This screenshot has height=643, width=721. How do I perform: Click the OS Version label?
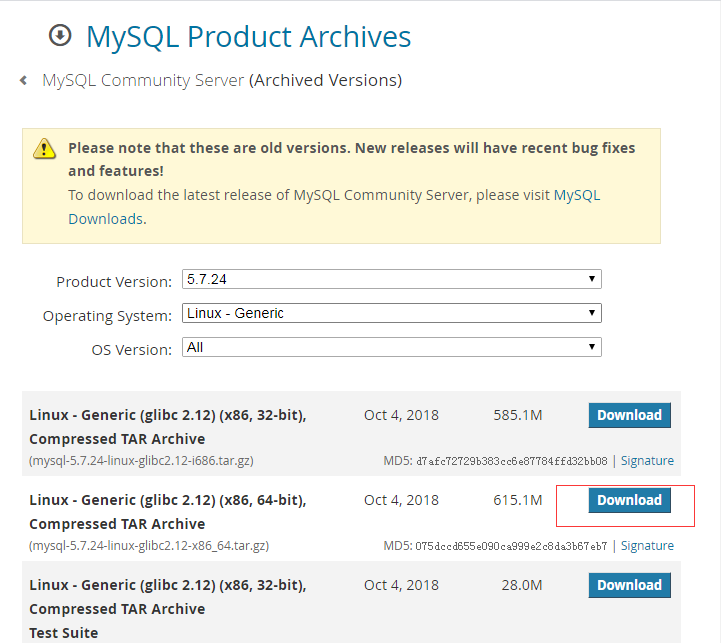point(132,350)
